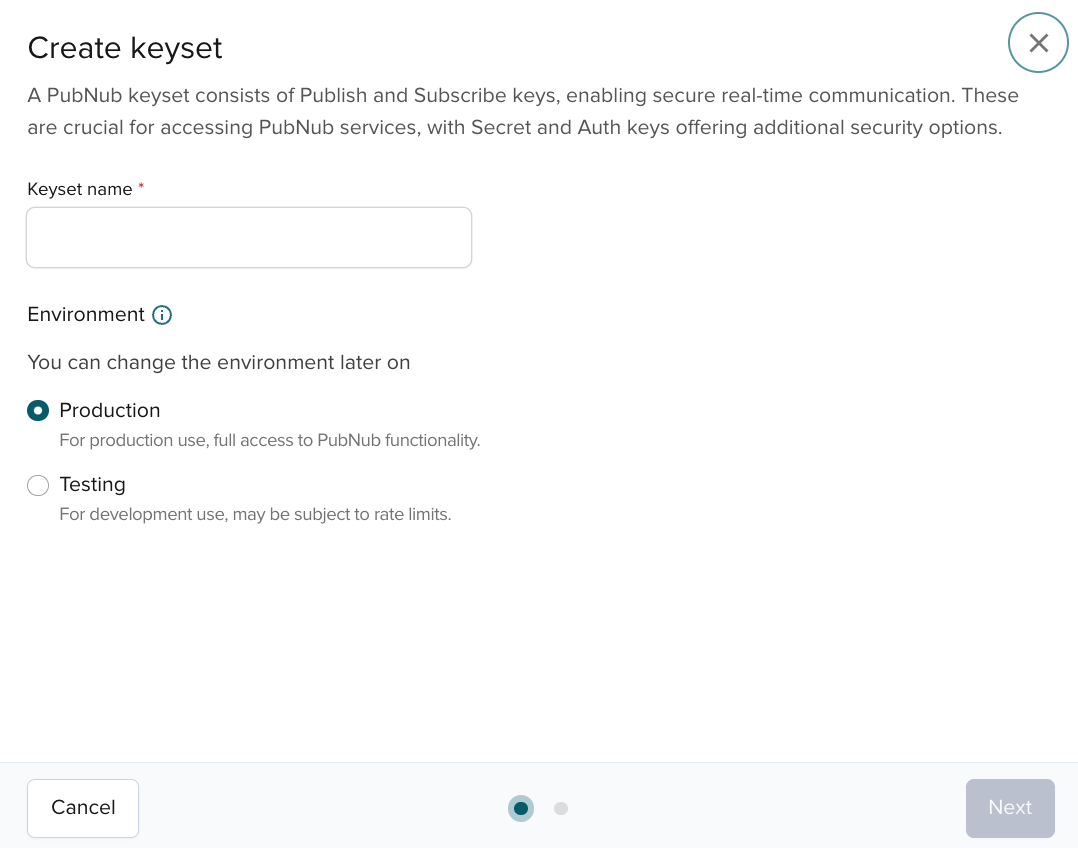
Task: Click the Keyset name field label
Action: click(80, 189)
